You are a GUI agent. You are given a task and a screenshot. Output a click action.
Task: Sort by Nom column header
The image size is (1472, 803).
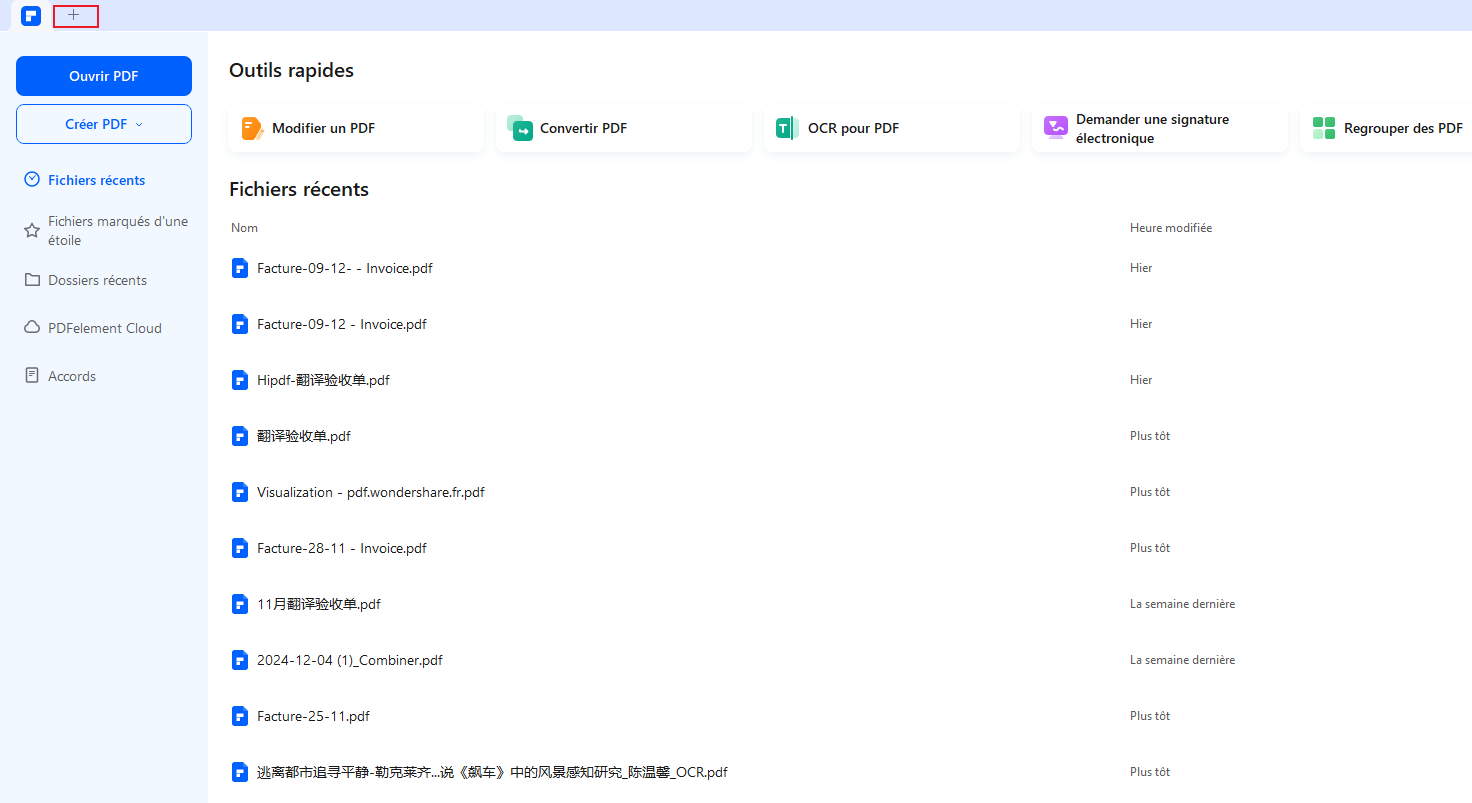click(244, 228)
